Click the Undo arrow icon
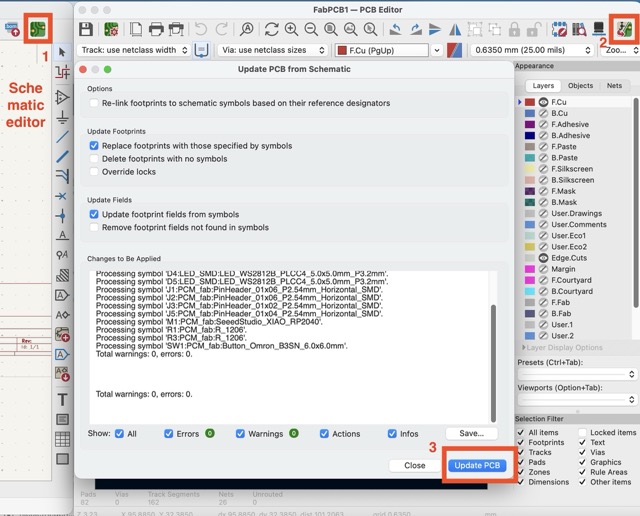The height and width of the screenshot is (516, 640). (201, 29)
